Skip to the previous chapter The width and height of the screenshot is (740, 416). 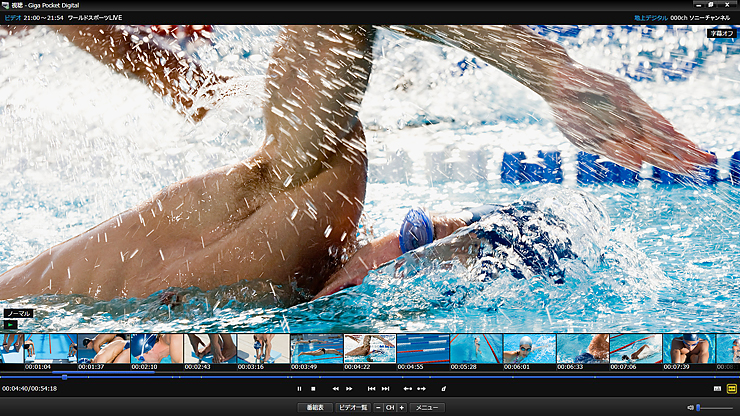tap(371, 388)
